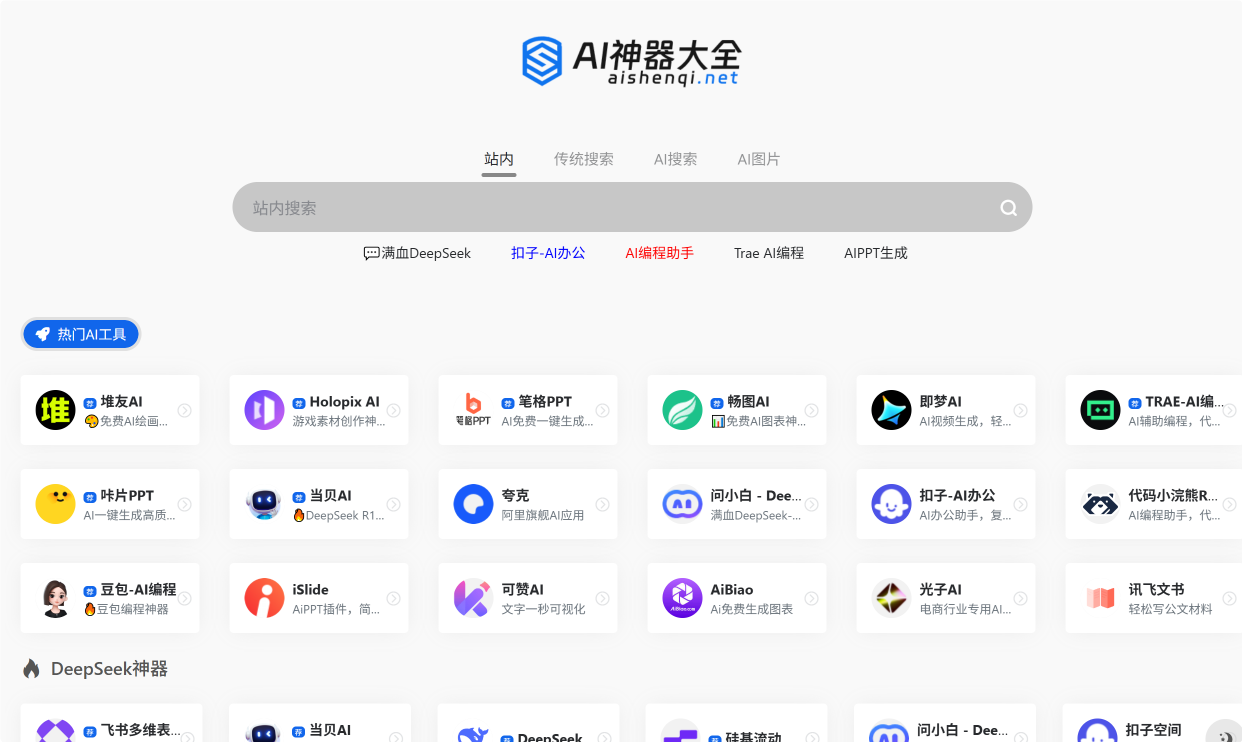Open the 可赞AI icon
Screen dimensions: 1242x742
(474, 598)
